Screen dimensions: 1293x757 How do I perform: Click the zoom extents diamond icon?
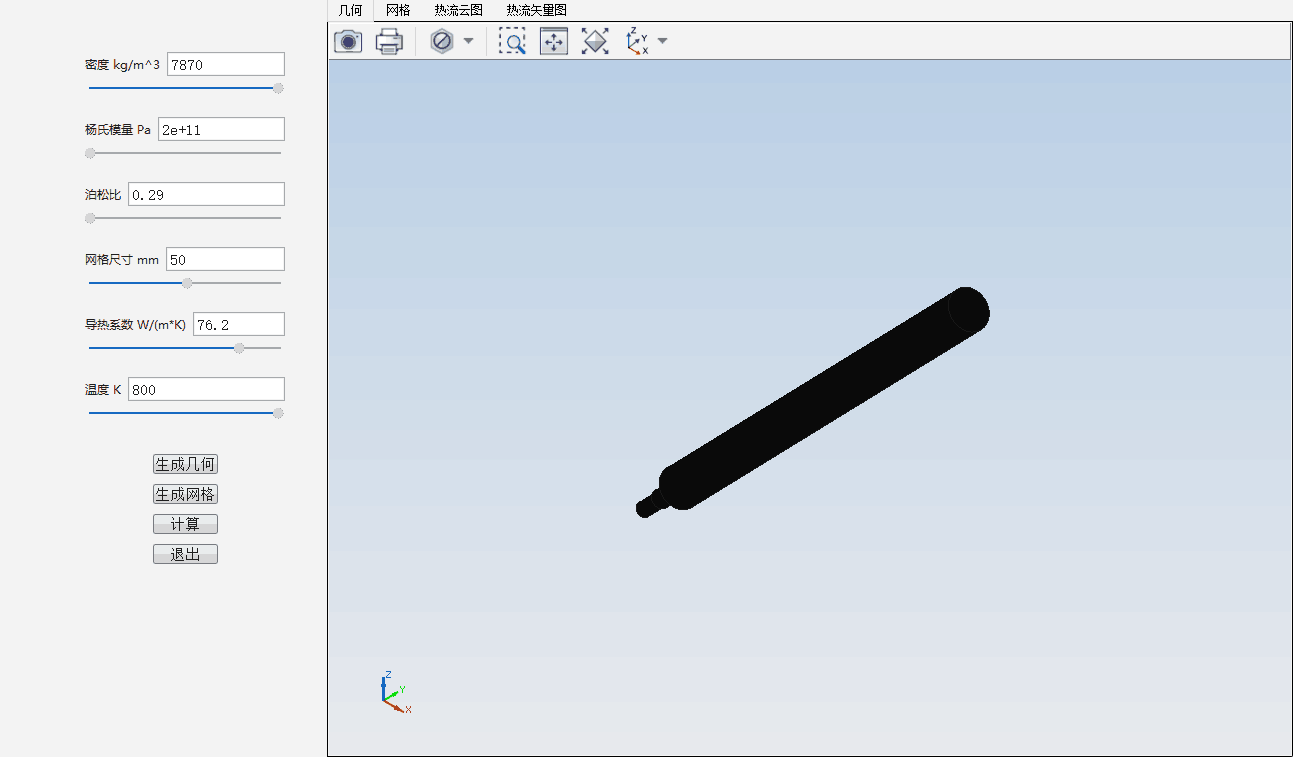coord(595,41)
